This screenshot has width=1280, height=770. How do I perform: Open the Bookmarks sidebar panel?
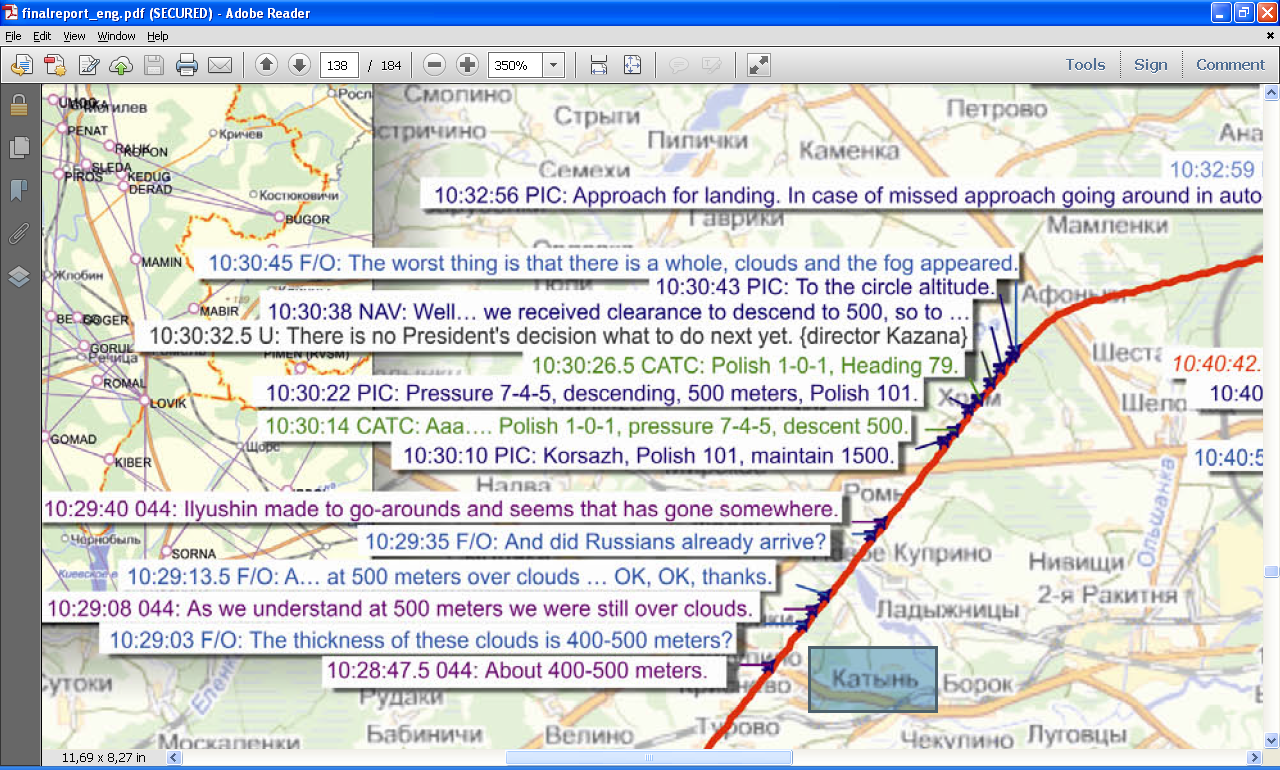point(18,191)
